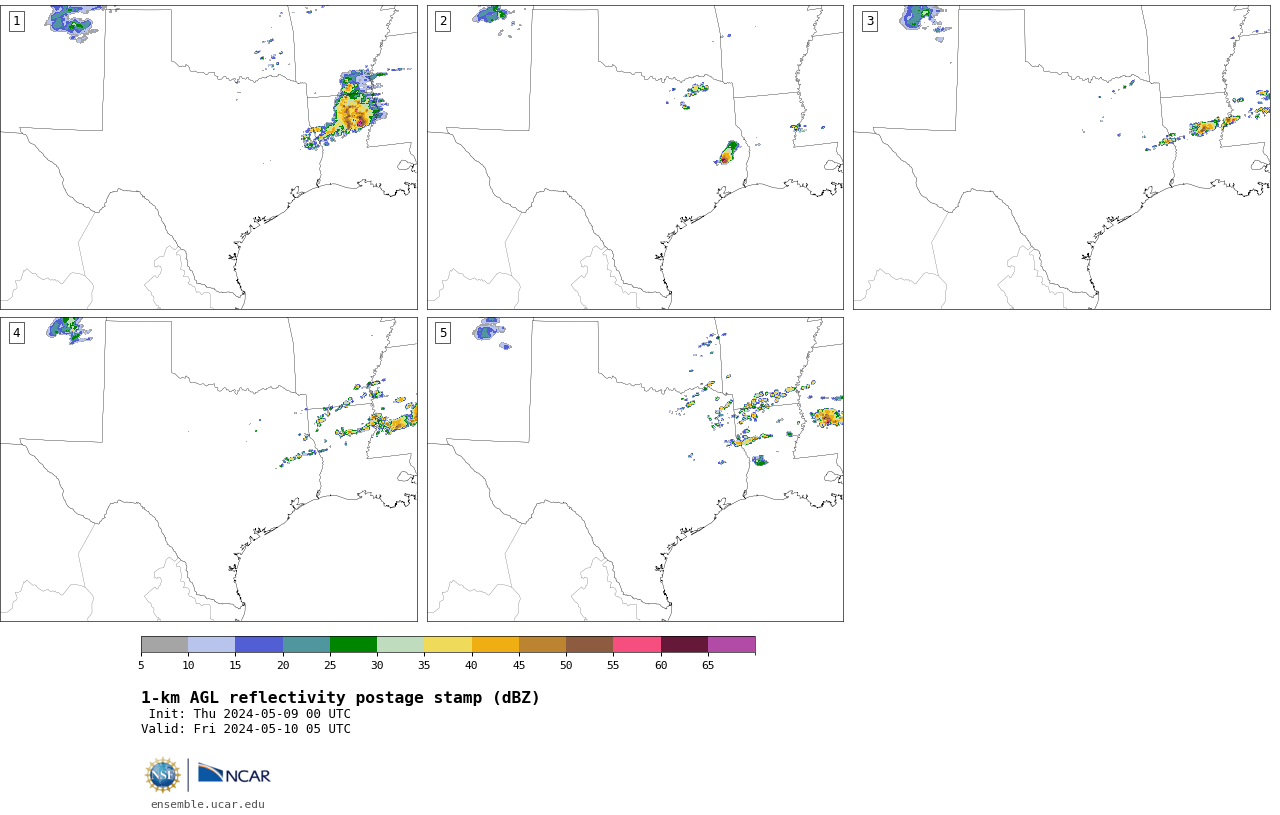This screenshot has height=815, width=1280.
Task: Click the colorbar tick label 35
Action: click(x=424, y=665)
